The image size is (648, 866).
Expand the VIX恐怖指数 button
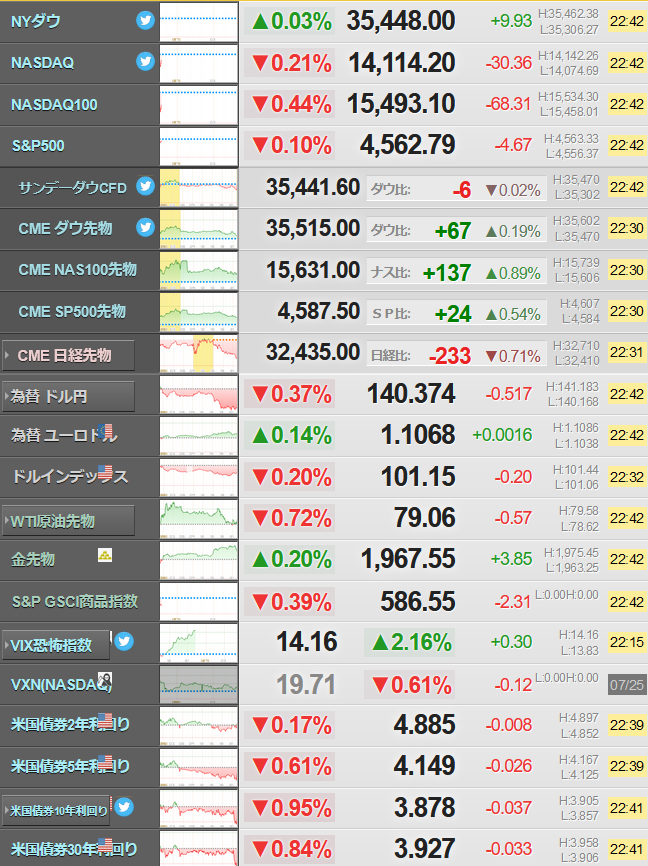(x=56, y=645)
